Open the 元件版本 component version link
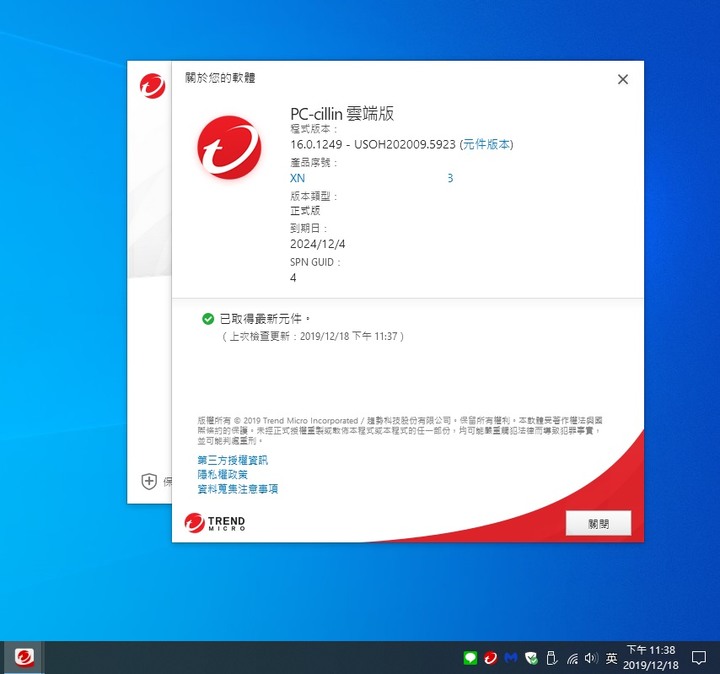The width and height of the screenshot is (720, 674). click(486, 144)
